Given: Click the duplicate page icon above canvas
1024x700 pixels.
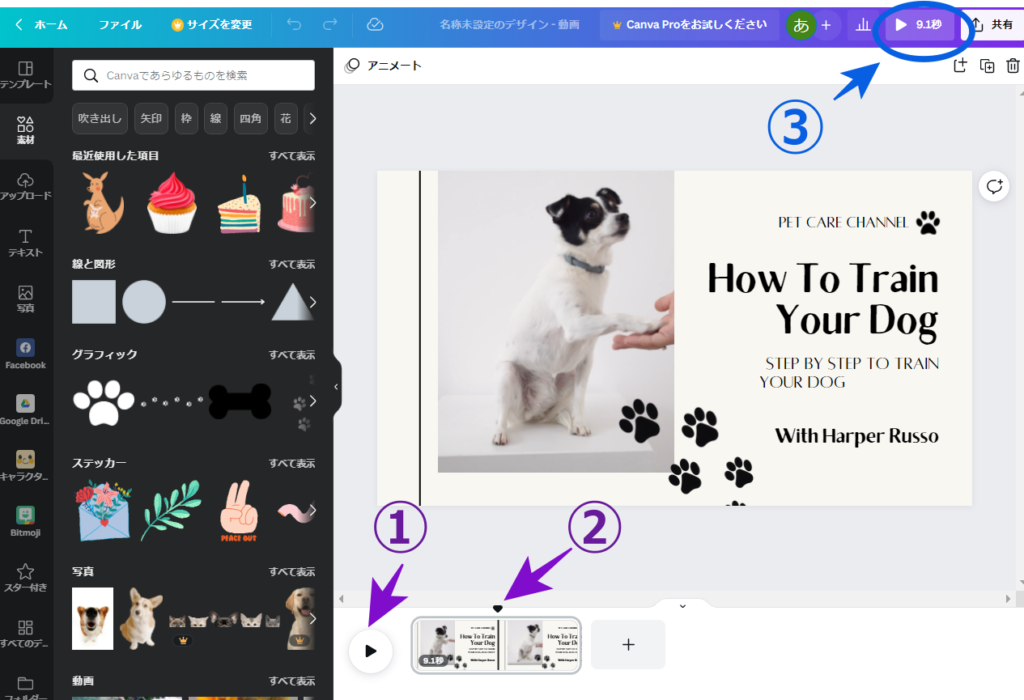Looking at the screenshot, I should coord(987,65).
